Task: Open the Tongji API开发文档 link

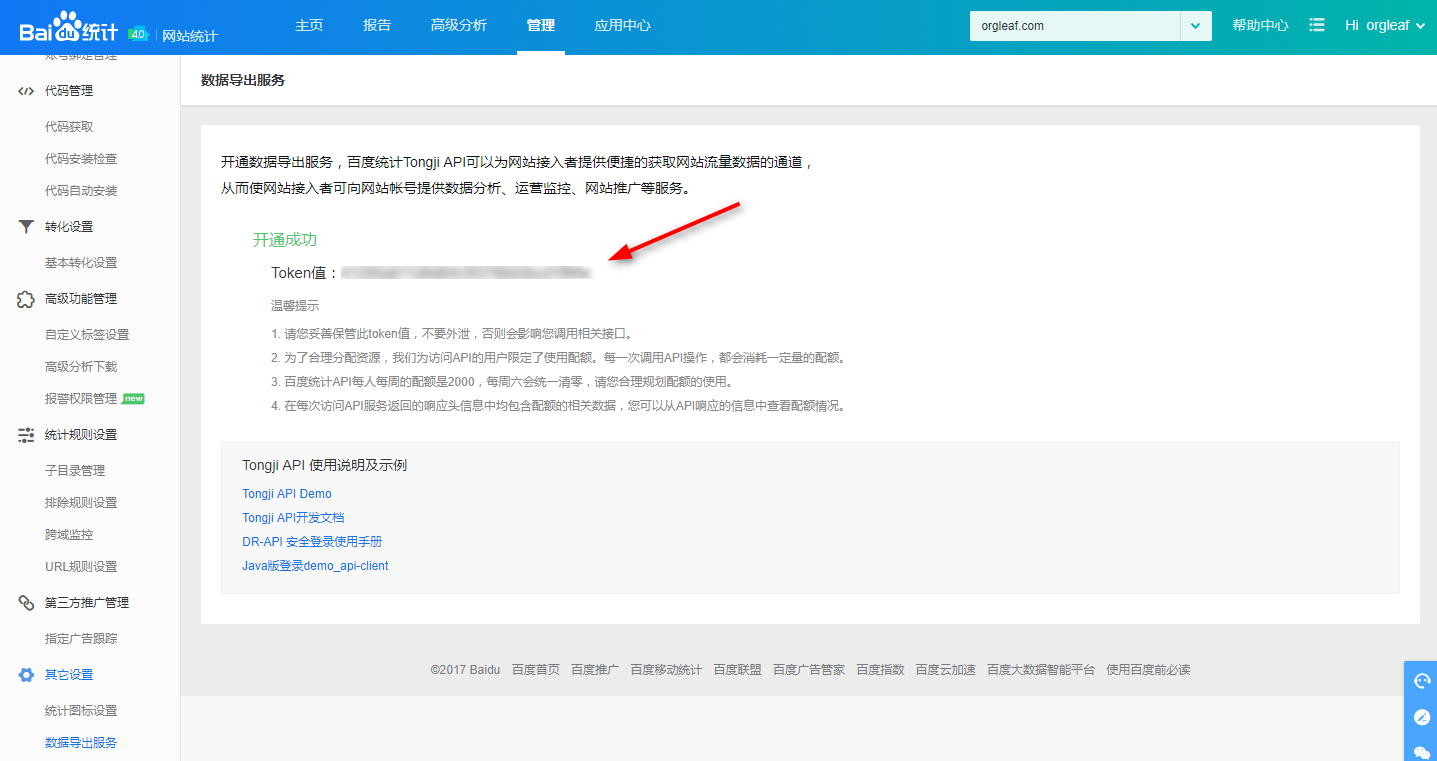Action: [x=293, y=518]
